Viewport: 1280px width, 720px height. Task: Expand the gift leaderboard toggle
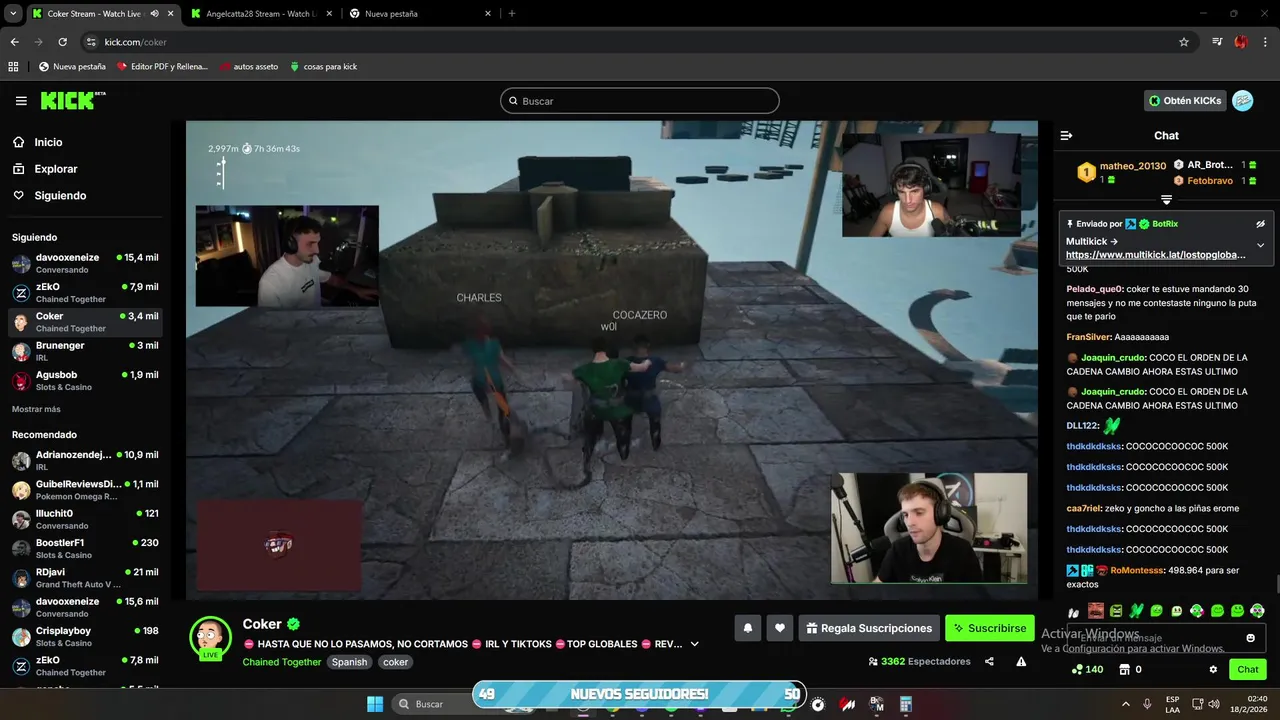click(x=1166, y=200)
